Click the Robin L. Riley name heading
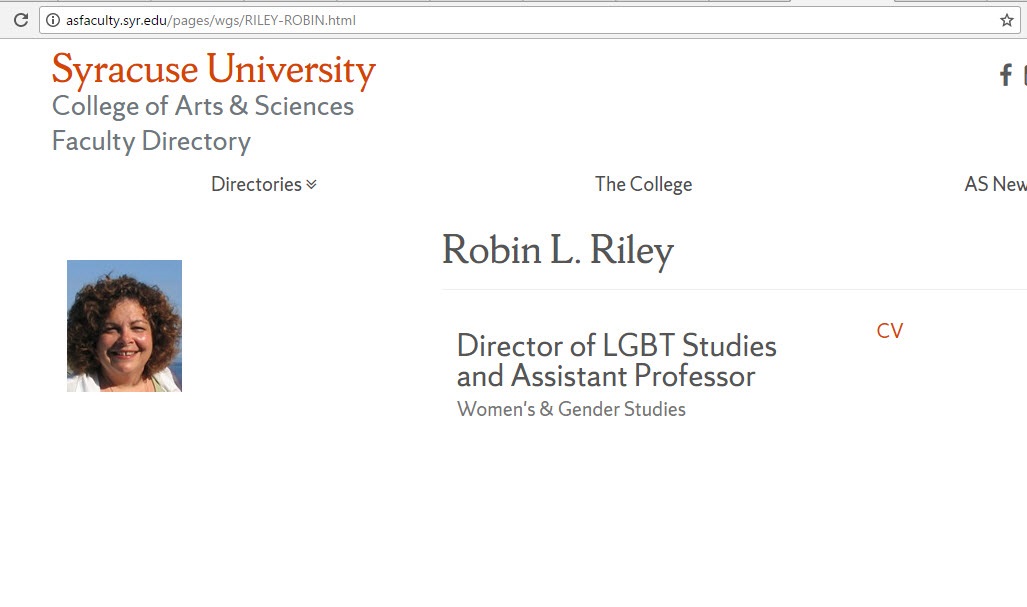The image size is (1027, 607). pyautogui.click(x=558, y=250)
